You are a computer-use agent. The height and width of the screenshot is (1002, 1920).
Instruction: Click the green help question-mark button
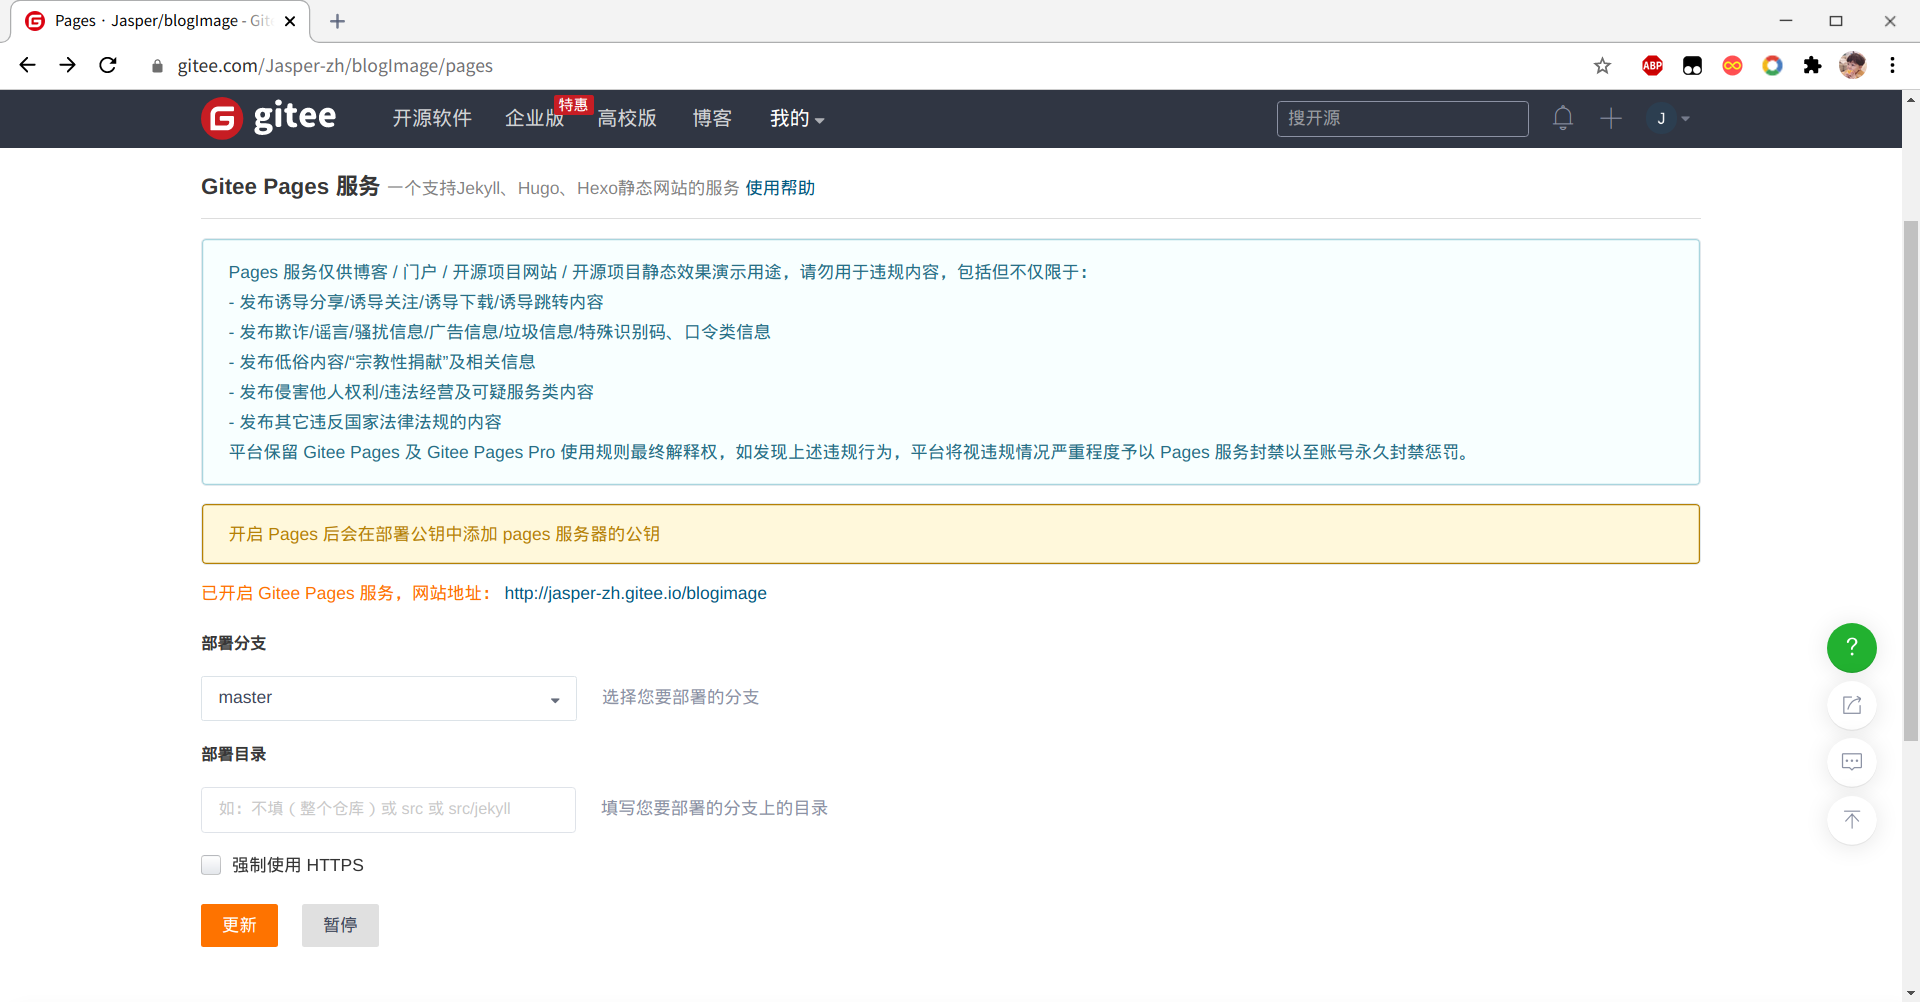point(1851,648)
